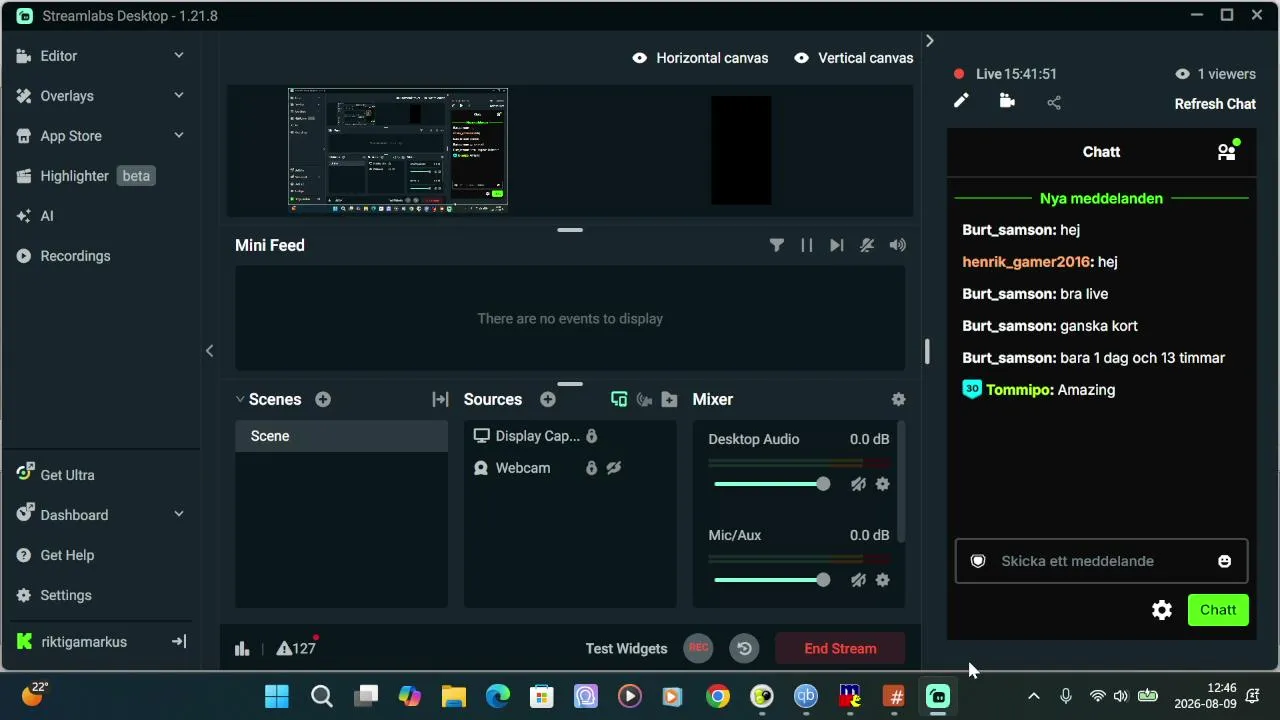
Task: Open Desktop Audio settings gear
Action: click(x=883, y=484)
